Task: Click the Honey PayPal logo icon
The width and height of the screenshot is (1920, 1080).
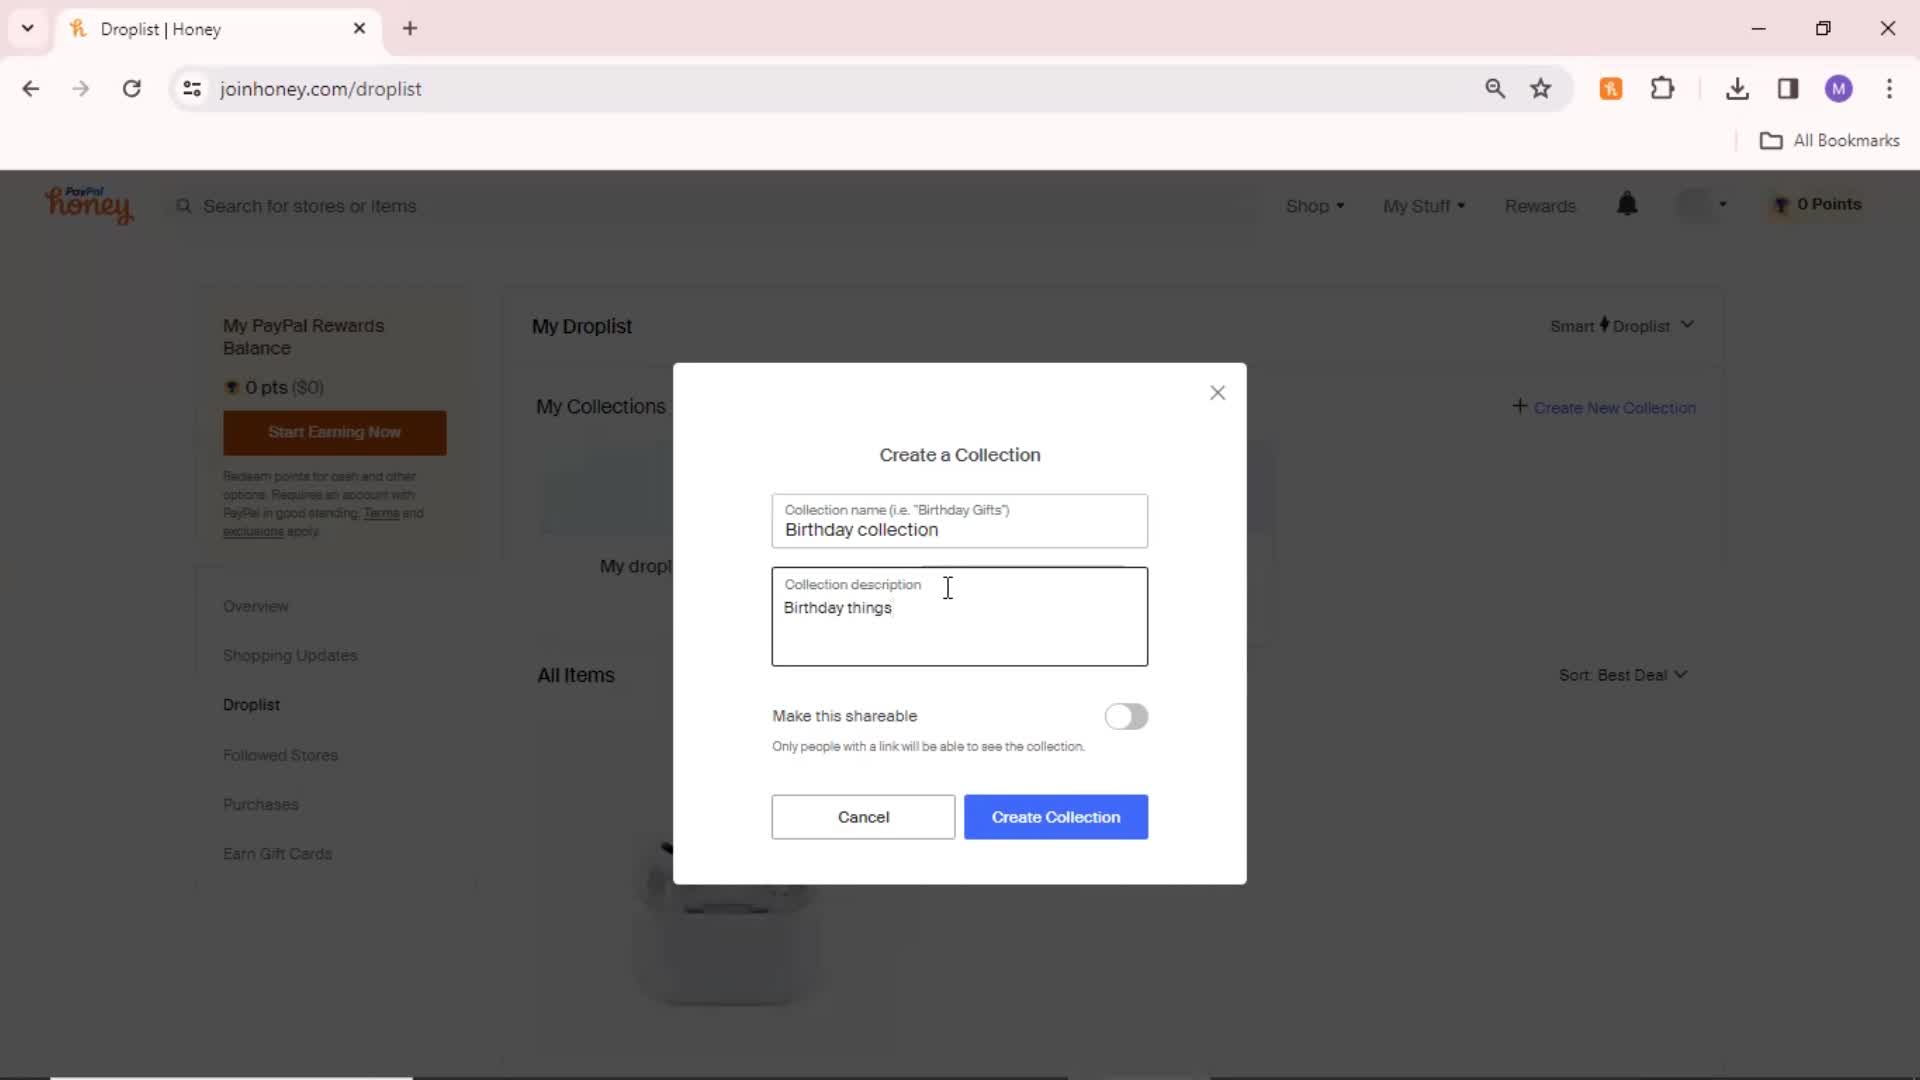Action: tap(90, 204)
